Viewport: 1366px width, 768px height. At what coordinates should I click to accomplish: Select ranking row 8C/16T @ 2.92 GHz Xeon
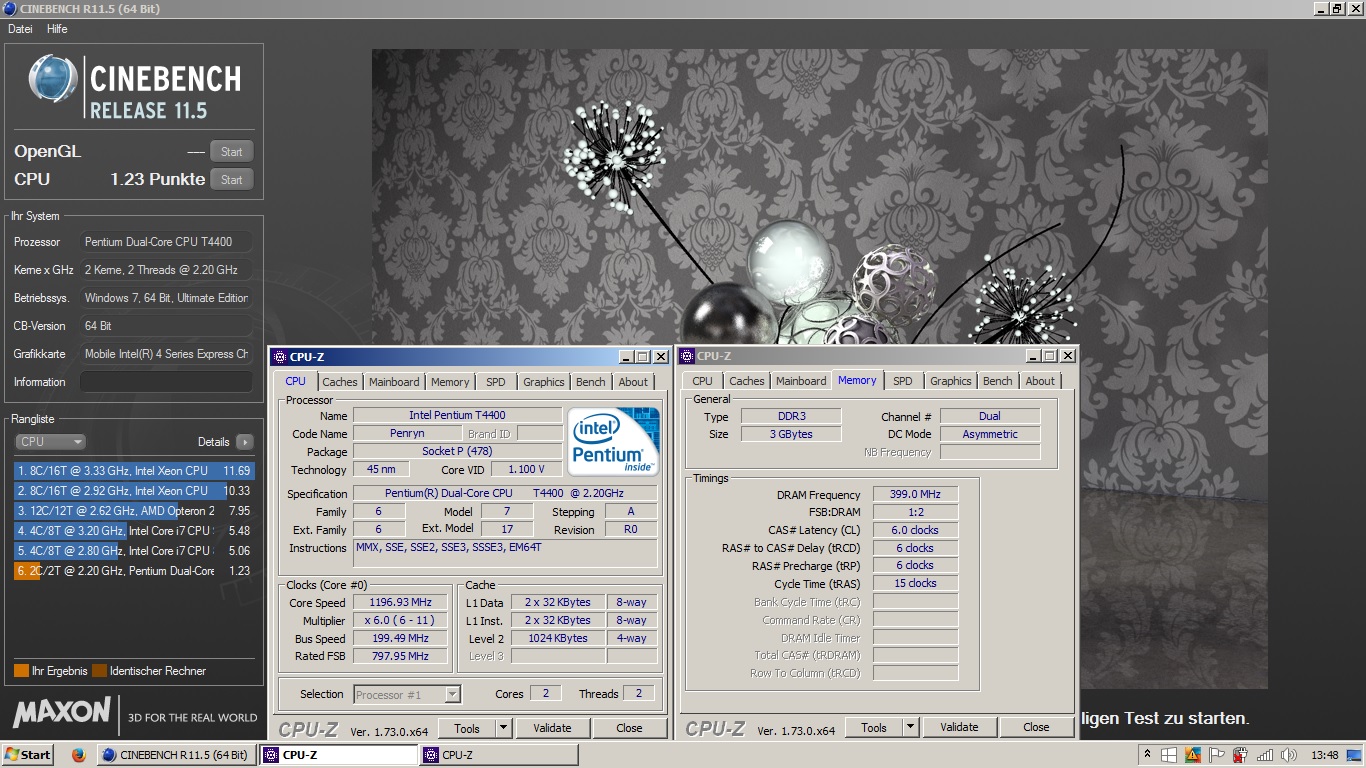point(134,491)
